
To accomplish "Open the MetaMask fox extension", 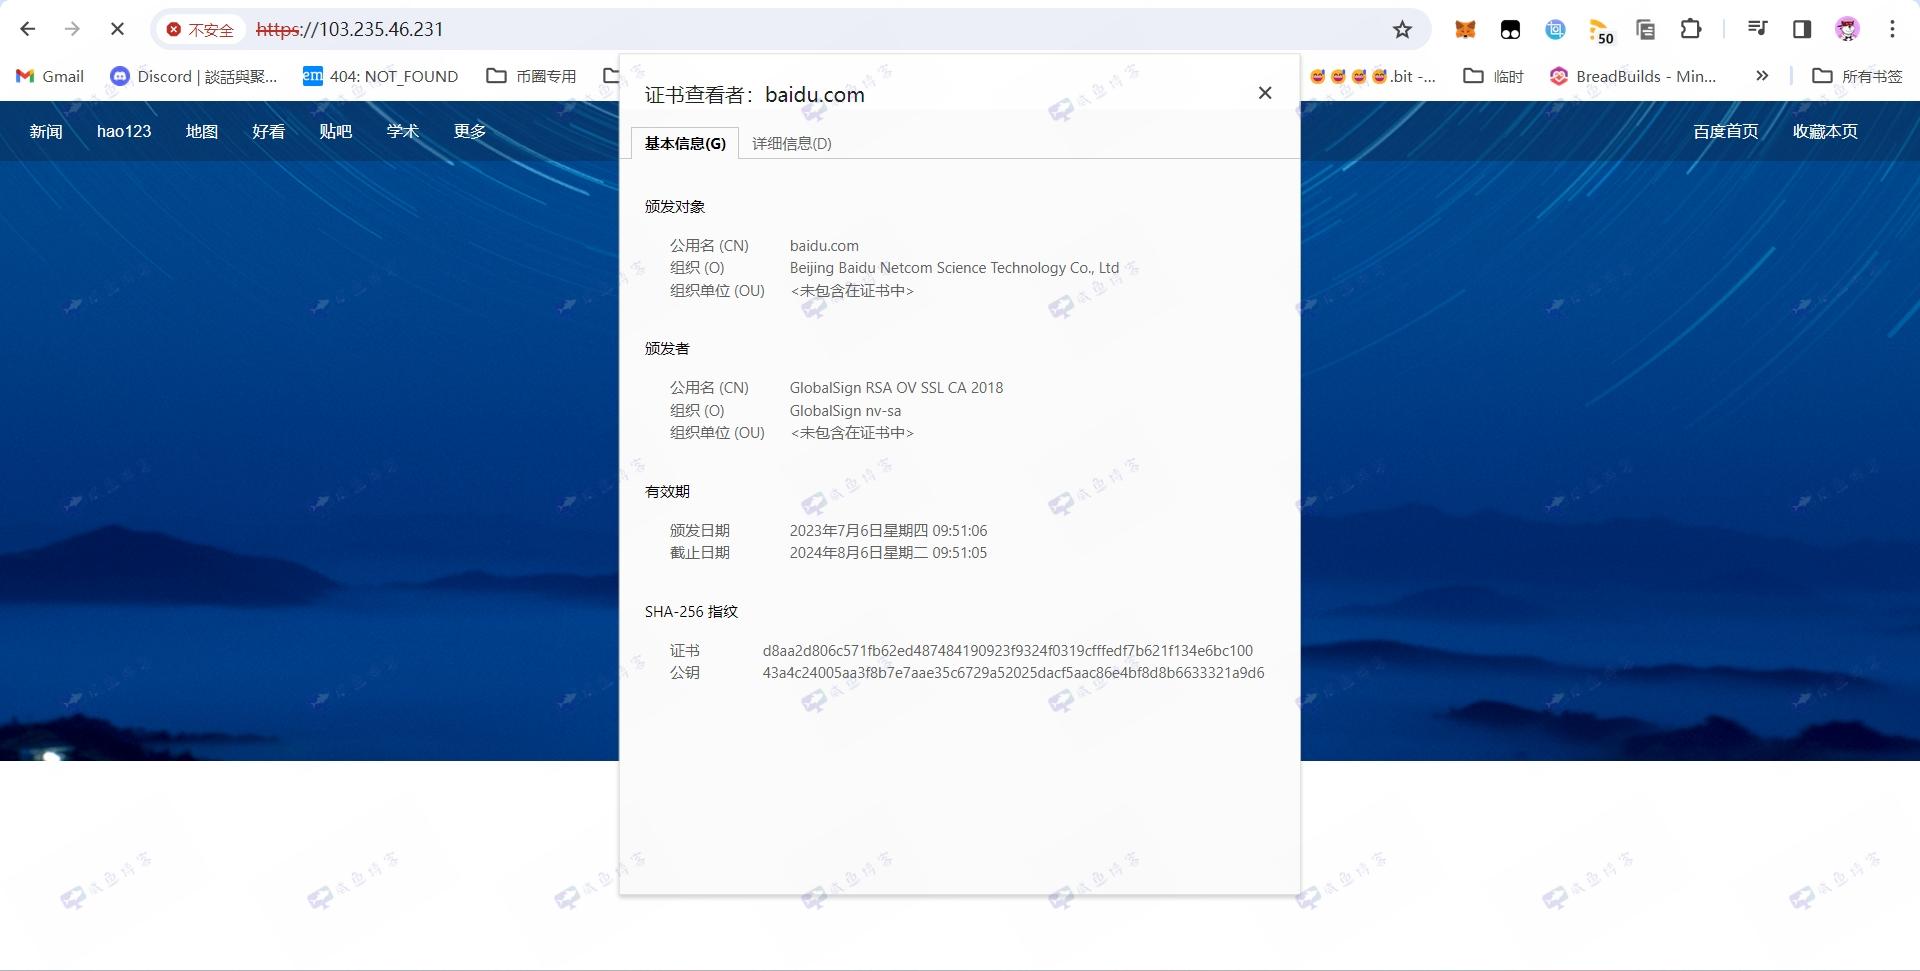I will [x=1465, y=30].
